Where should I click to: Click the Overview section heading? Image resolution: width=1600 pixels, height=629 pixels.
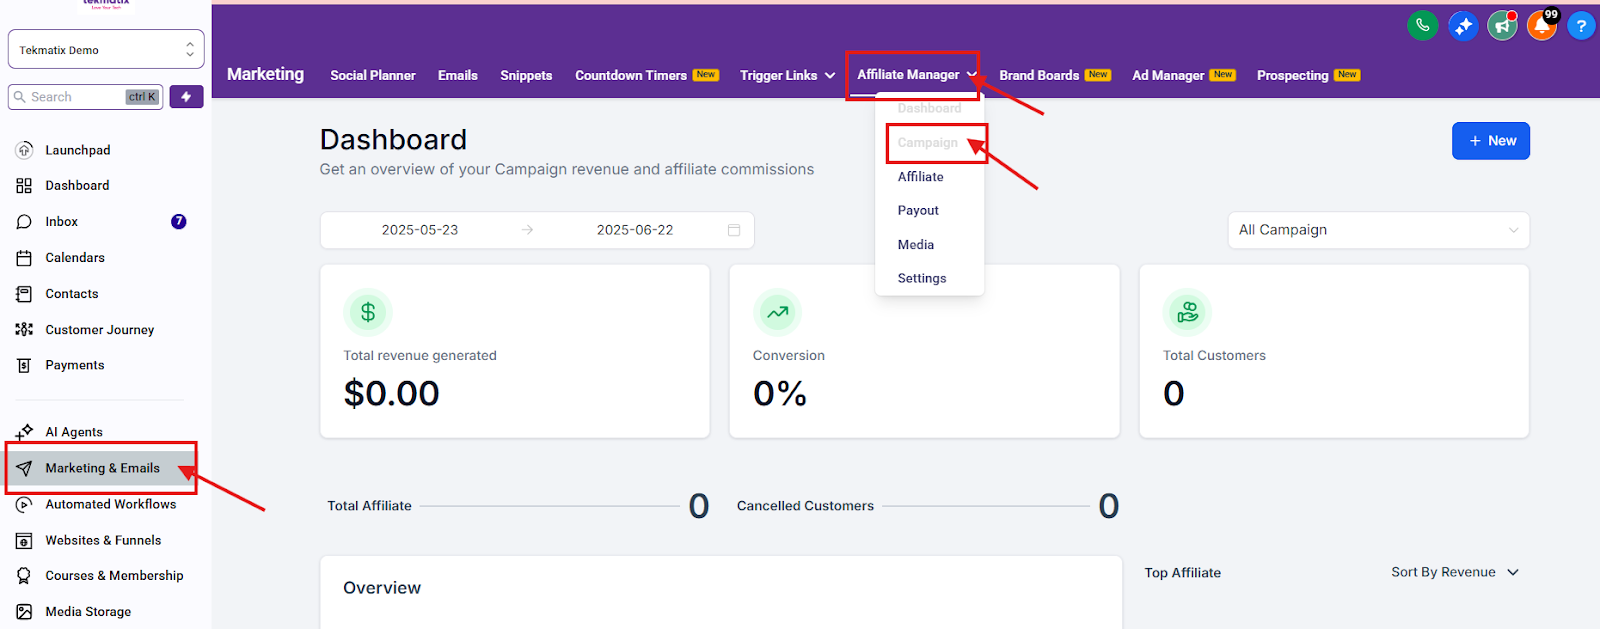(x=382, y=588)
